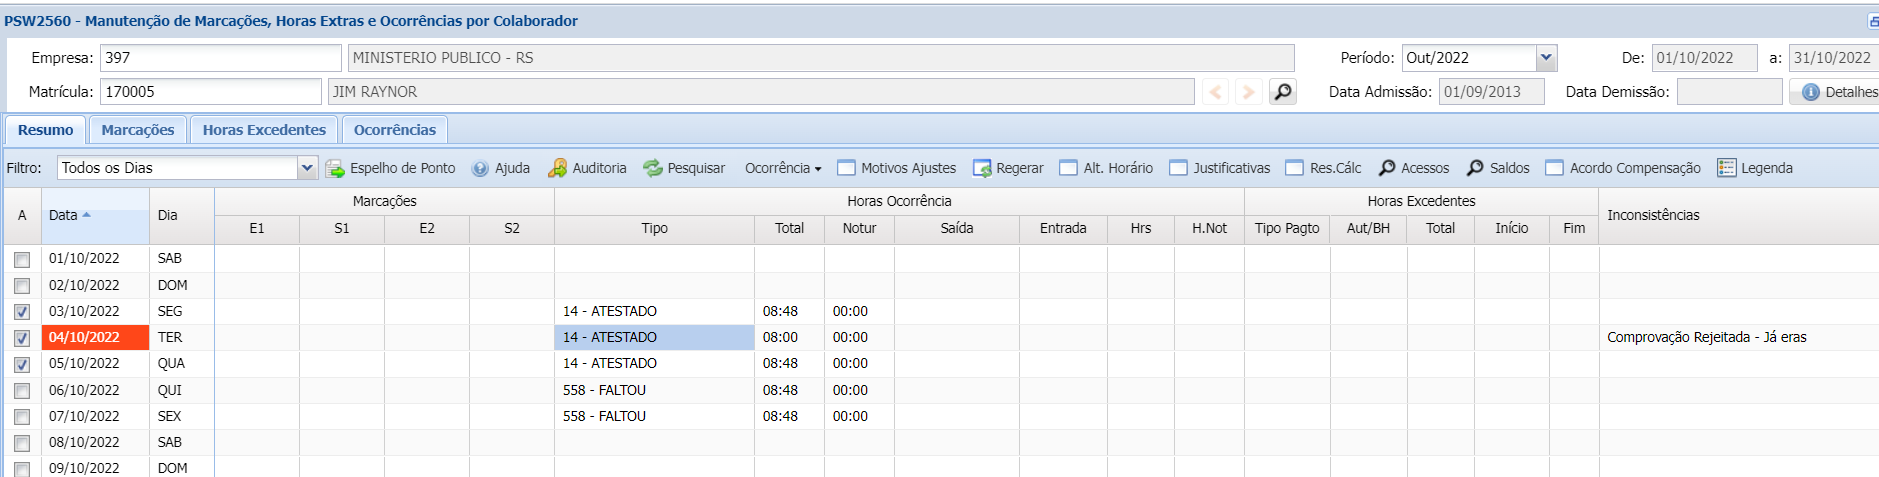1879x477 pixels.
Task: Click the Período Out/2022 field
Action: (x=1469, y=58)
